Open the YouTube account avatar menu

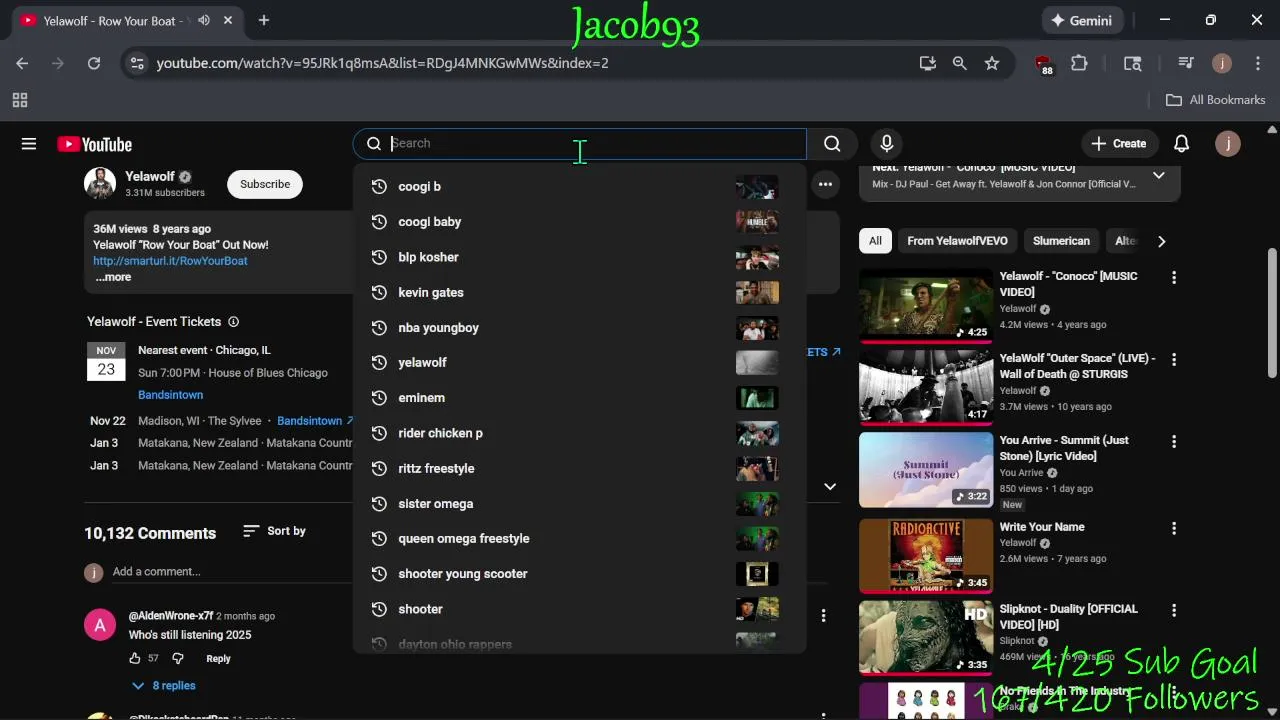pyautogui.click(x=1228, y=144)
